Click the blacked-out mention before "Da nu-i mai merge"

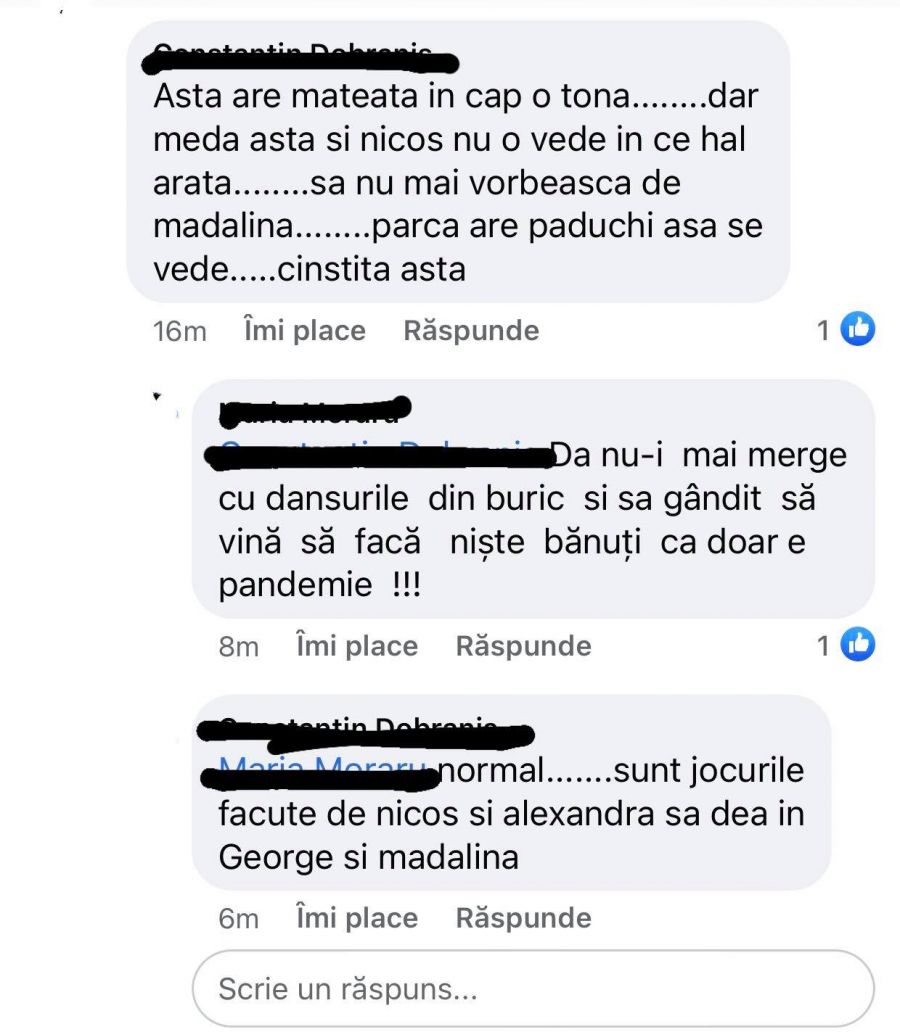pyautogui.click(x=379, y=455)
